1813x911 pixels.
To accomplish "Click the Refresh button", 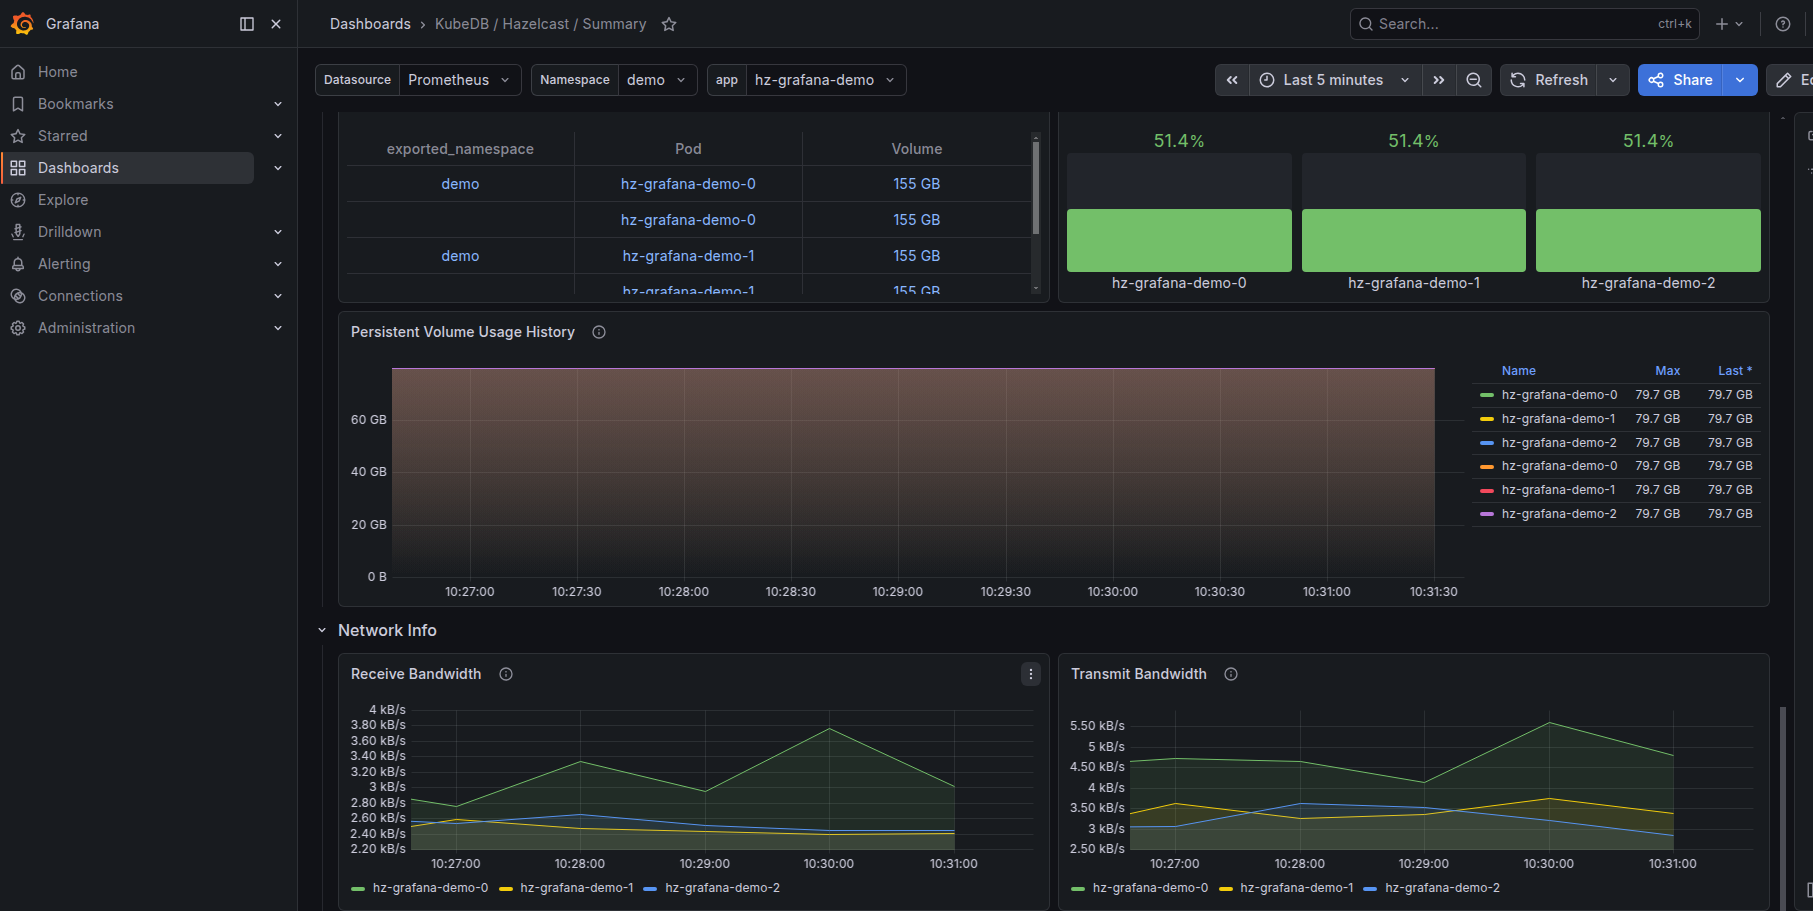I will [x=1549, y=80].
